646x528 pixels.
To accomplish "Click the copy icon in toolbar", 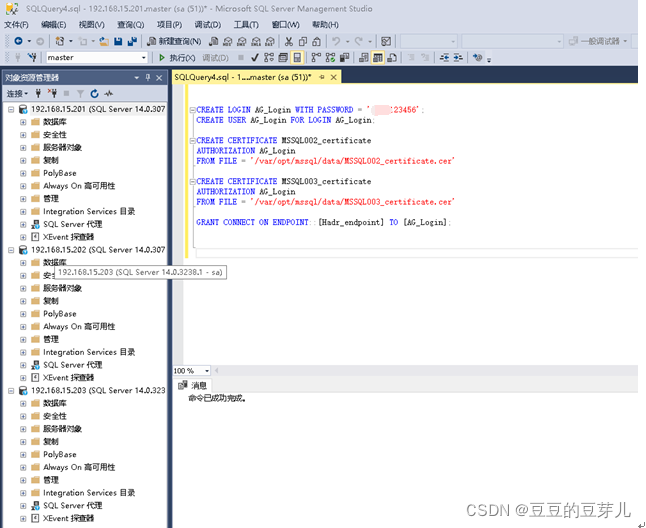I will (303, 41).
